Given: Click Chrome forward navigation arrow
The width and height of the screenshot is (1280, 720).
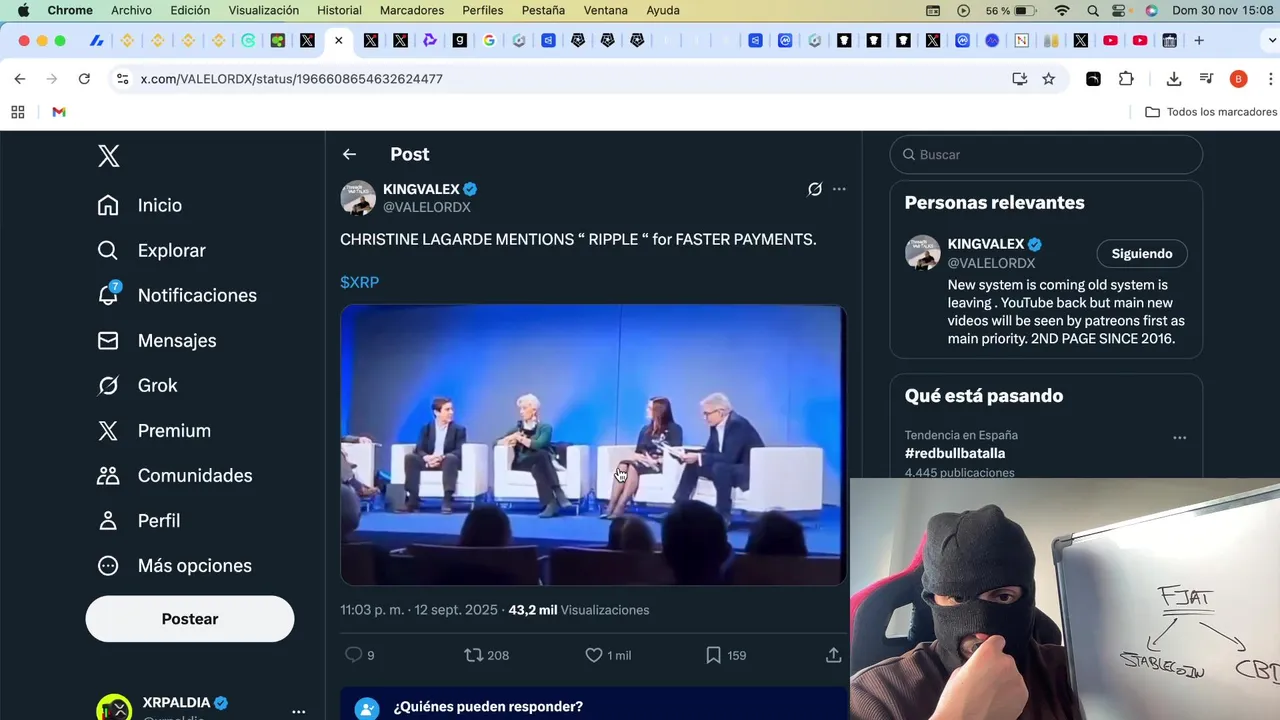Looking at the screenshot, I should [x=52, y=79].
